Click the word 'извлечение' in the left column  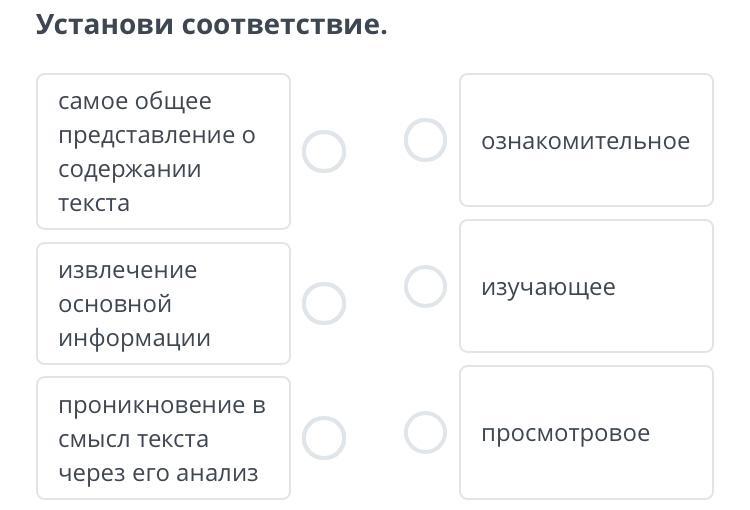coord(128,270)
